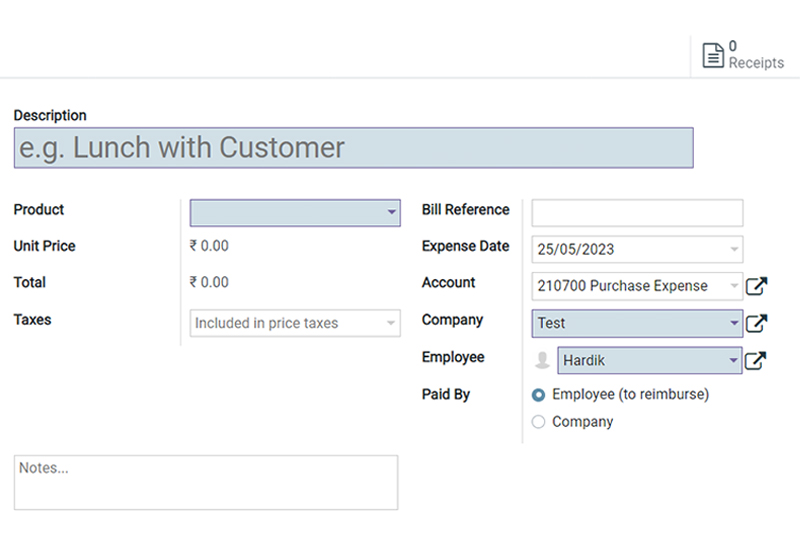Expand the Employee Hardik dropdown arrow

733,360
